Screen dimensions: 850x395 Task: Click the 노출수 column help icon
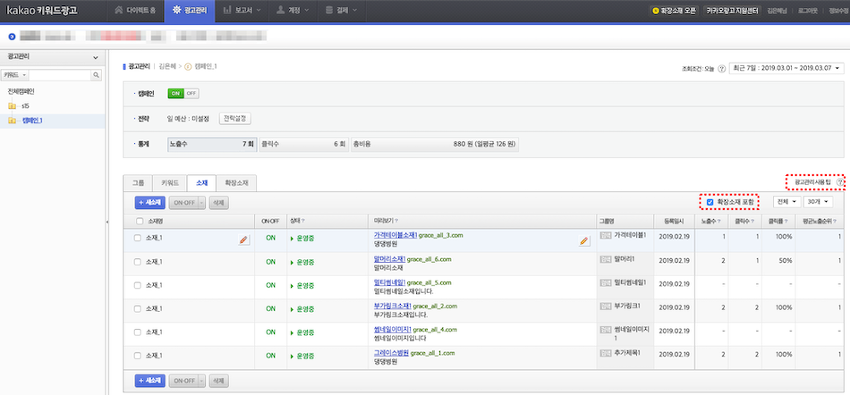pos(719,221)
